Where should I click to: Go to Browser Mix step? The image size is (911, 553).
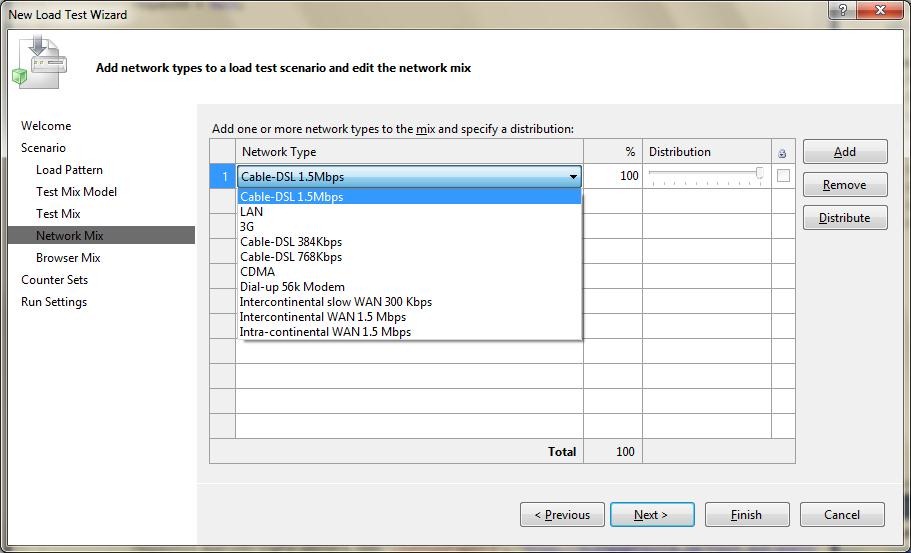click(68, 258)
